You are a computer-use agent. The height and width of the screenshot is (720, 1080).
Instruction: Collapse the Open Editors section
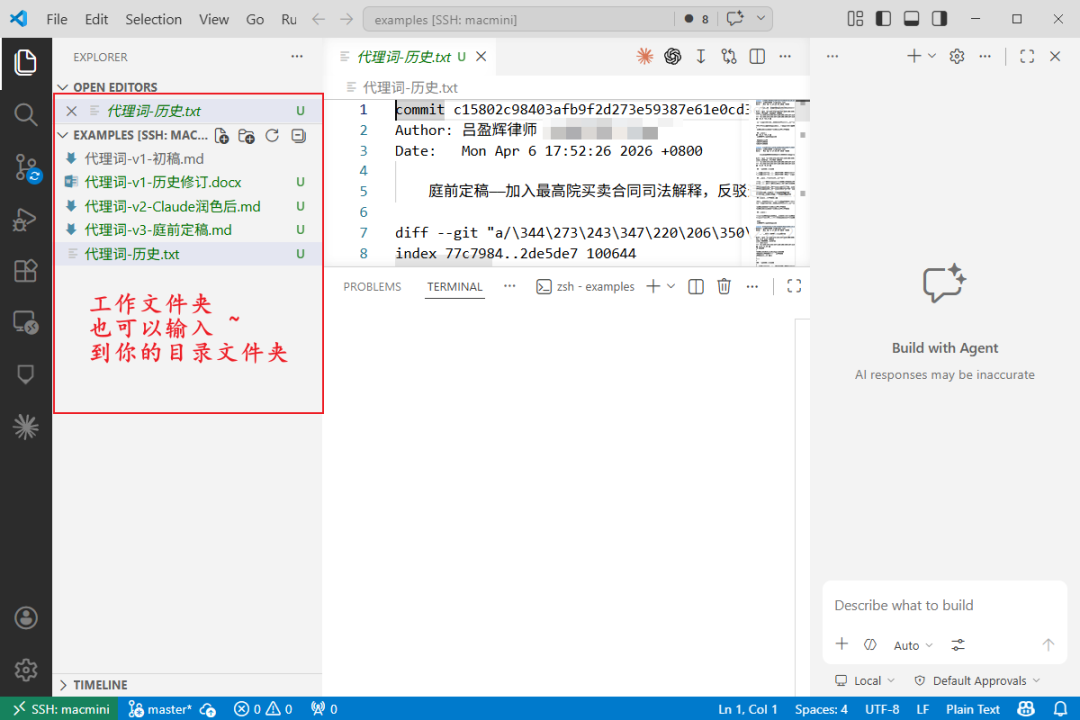[63, 88]
